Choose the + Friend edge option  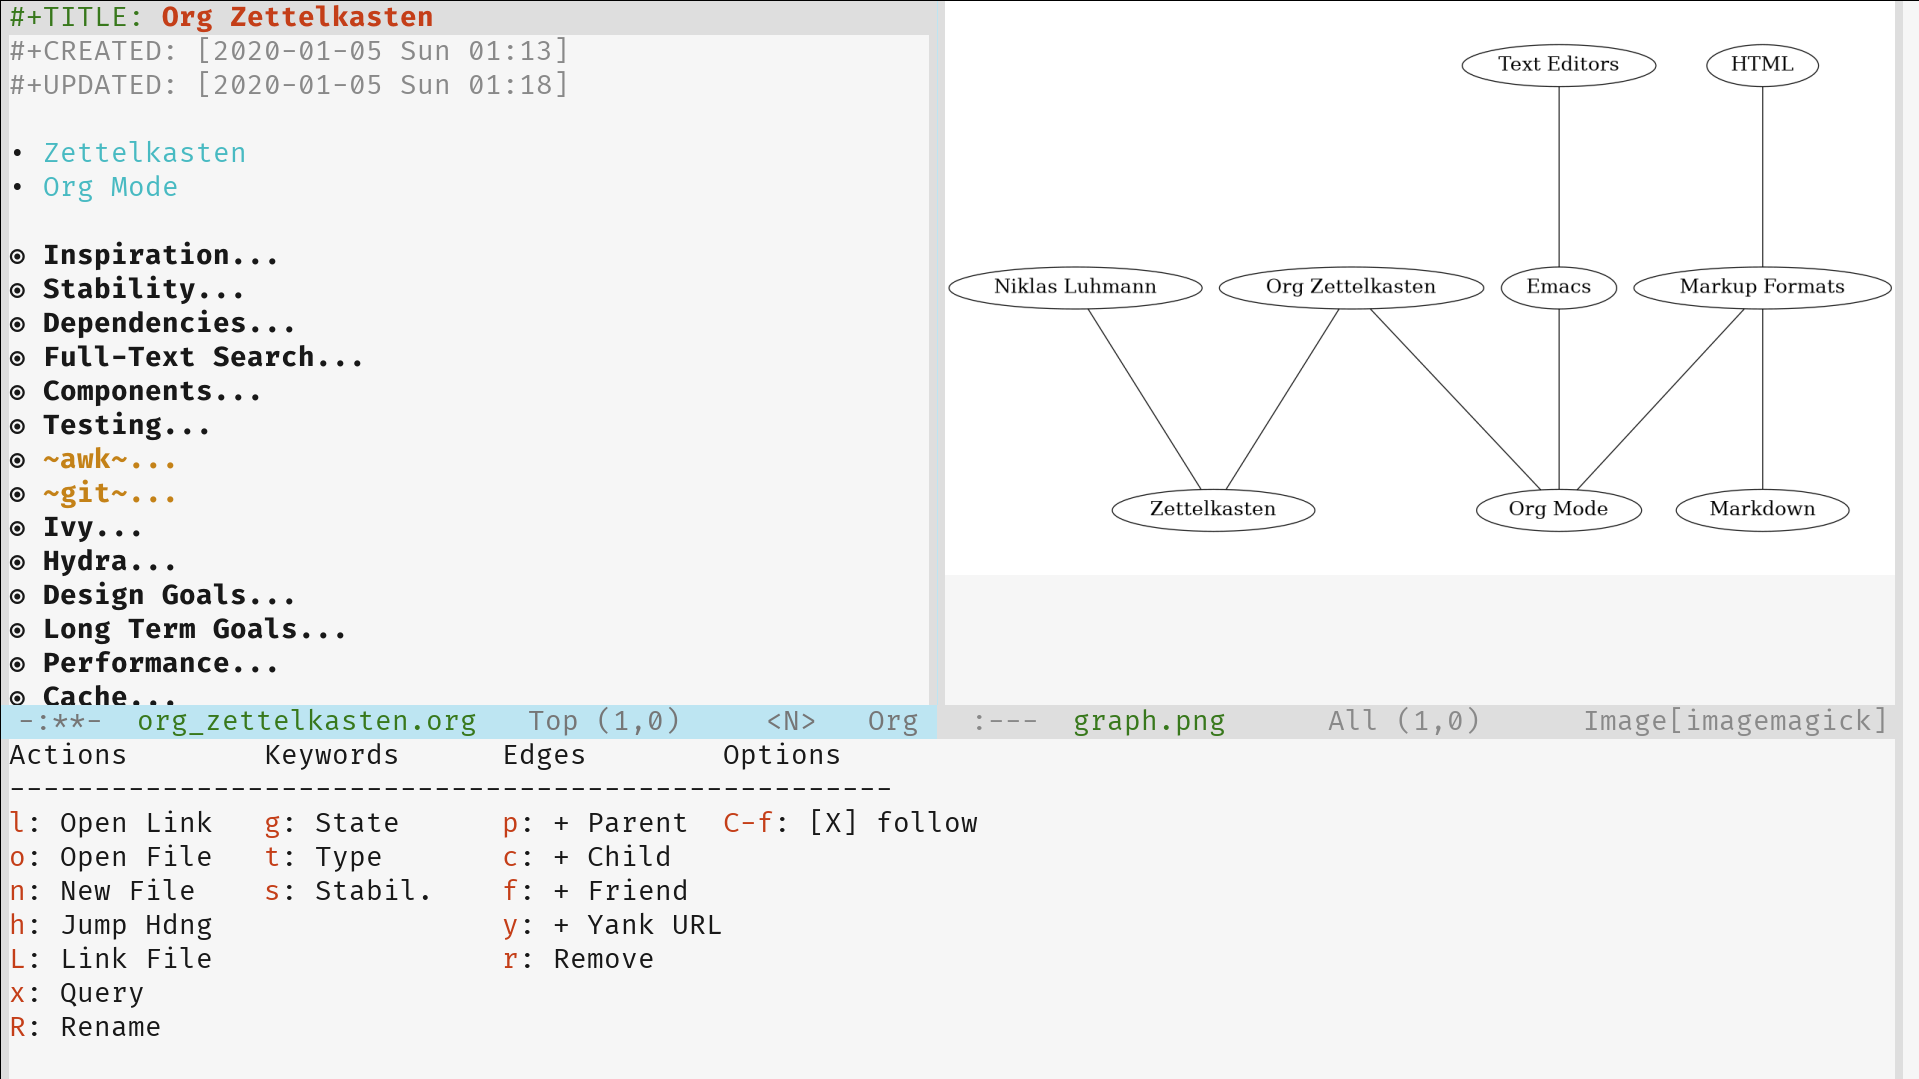pos(595,891)
